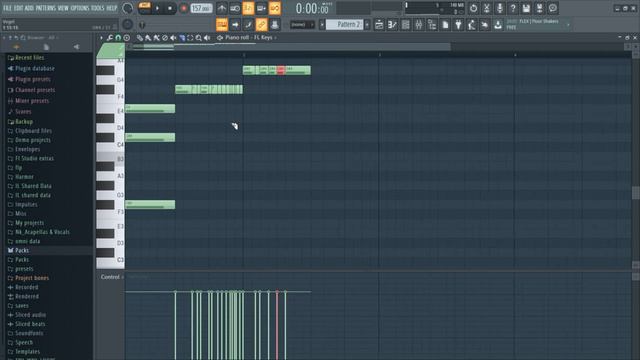Select the Mute tool in piano roll

pos(173,38)
